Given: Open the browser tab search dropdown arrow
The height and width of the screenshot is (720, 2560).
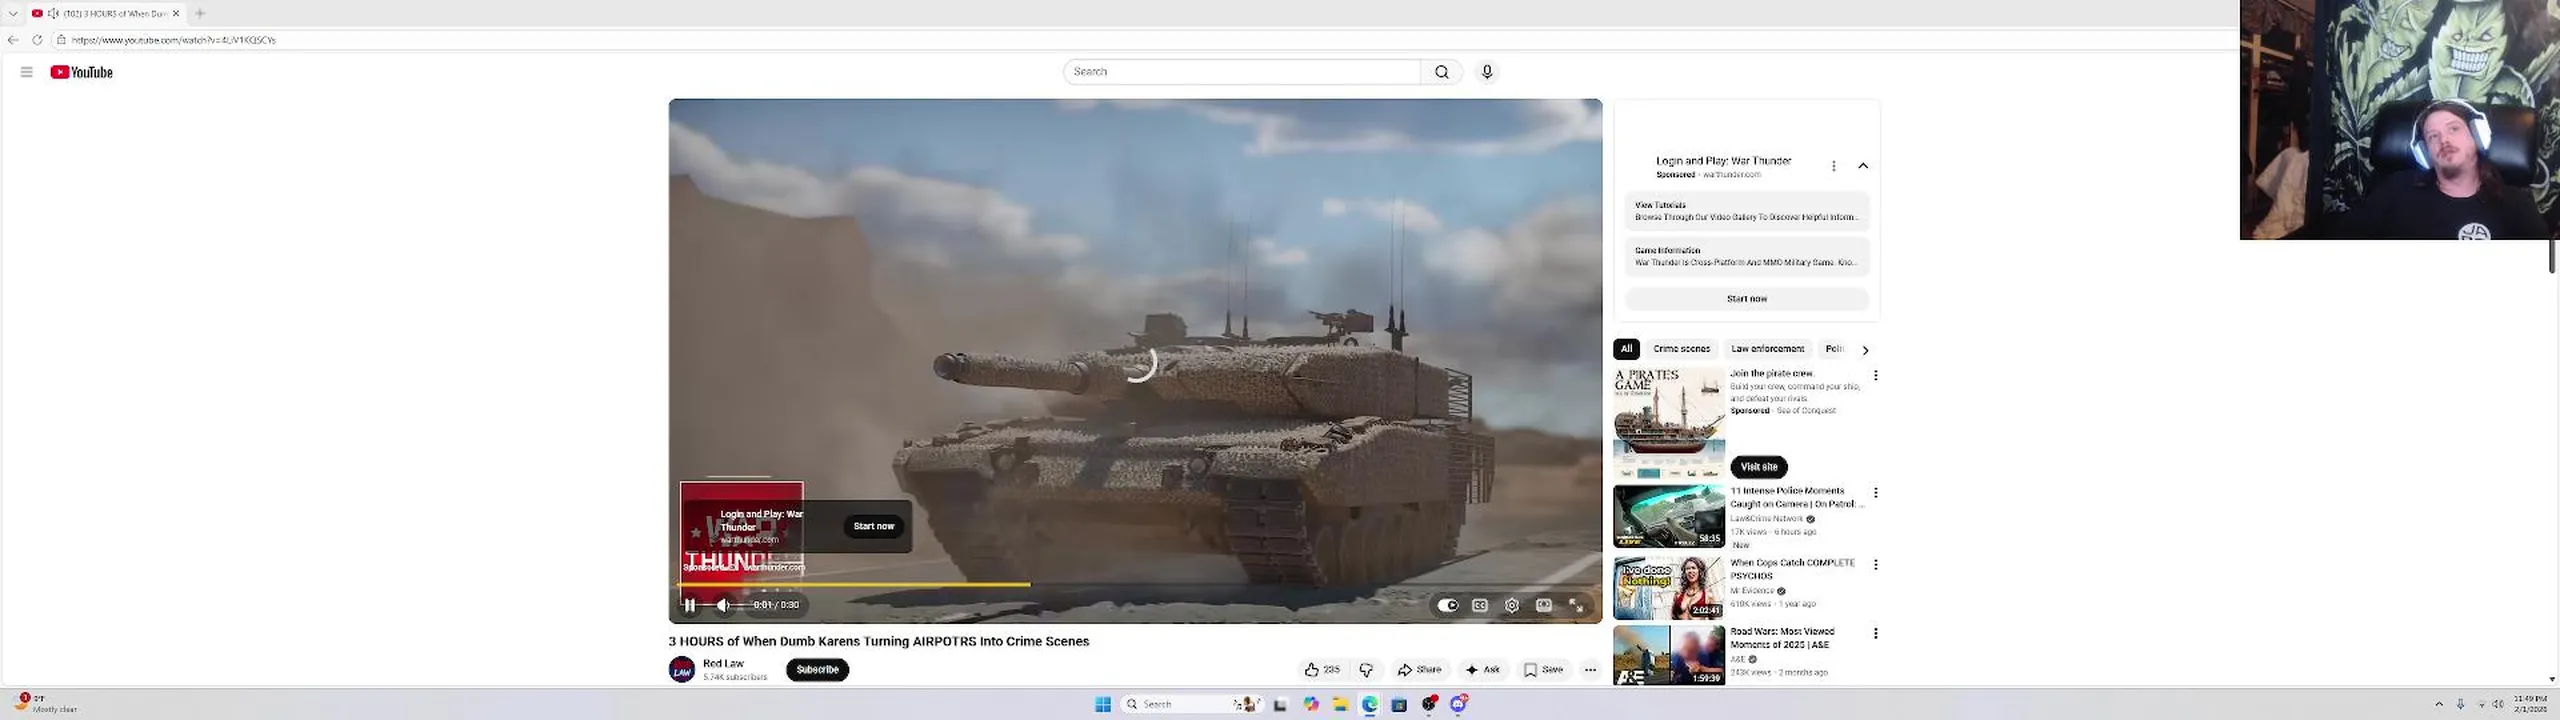Looking at the screenshot, I should pos(13,13).
